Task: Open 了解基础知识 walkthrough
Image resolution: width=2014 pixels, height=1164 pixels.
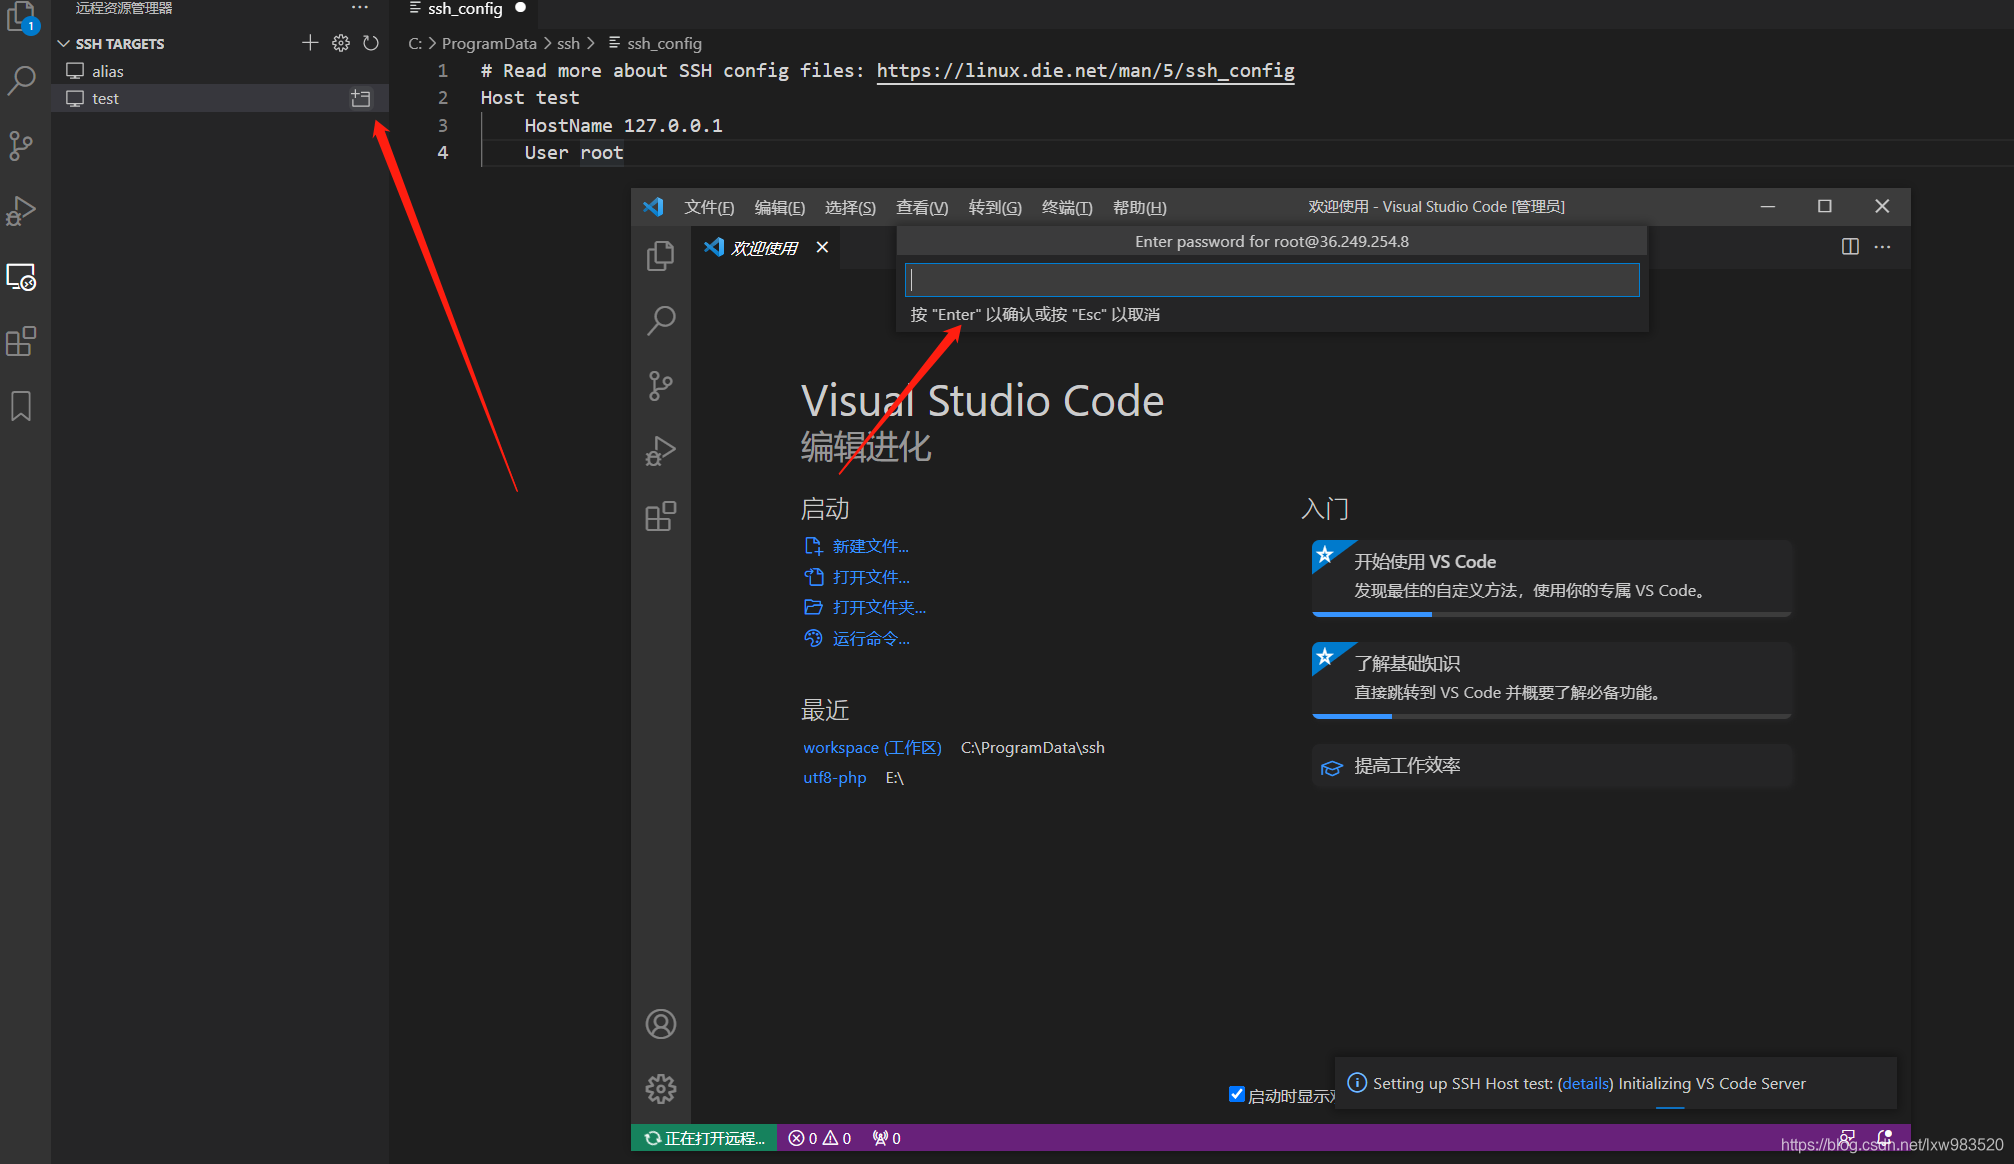Action: click(x=1551, y=679)
